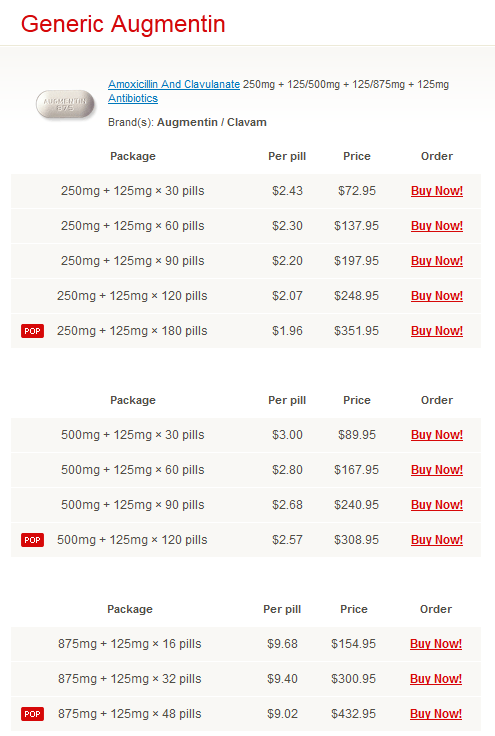Click POP badge on 250mg 180 pills row
Viewport: 495px width, 736px height.
pos(32,331)
